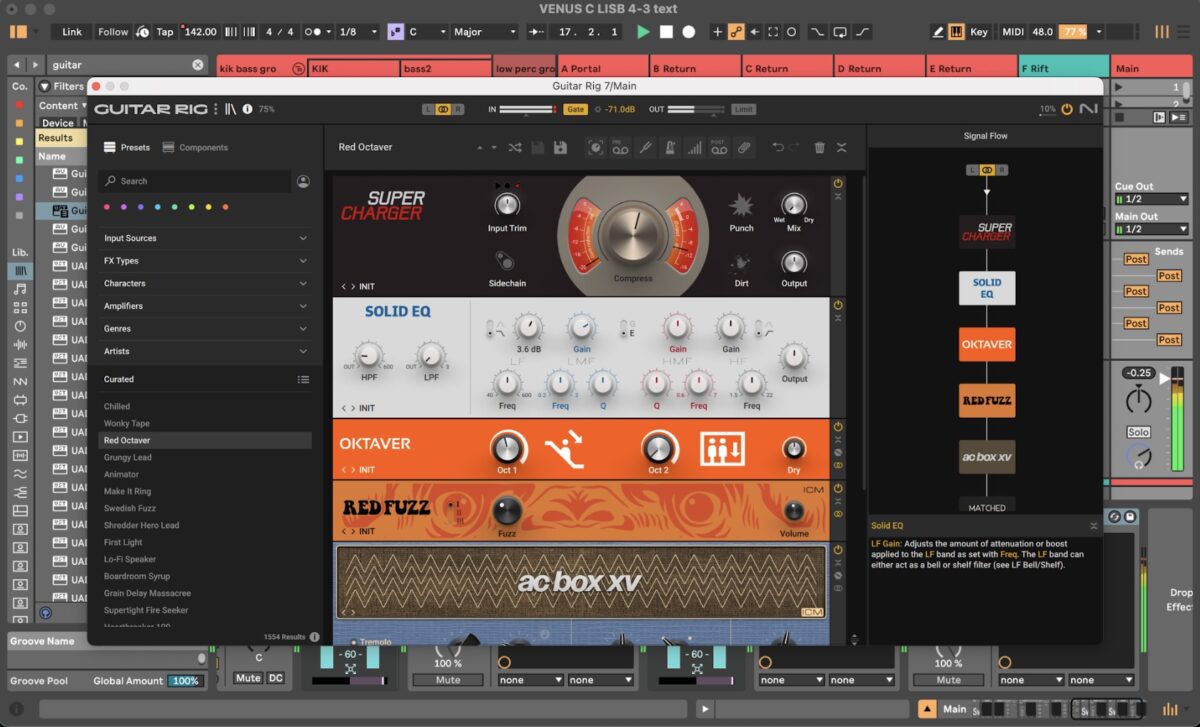Open the POST tapedeck tool
The width and height of the screenshot is (1200, 727).
(718, 147)
